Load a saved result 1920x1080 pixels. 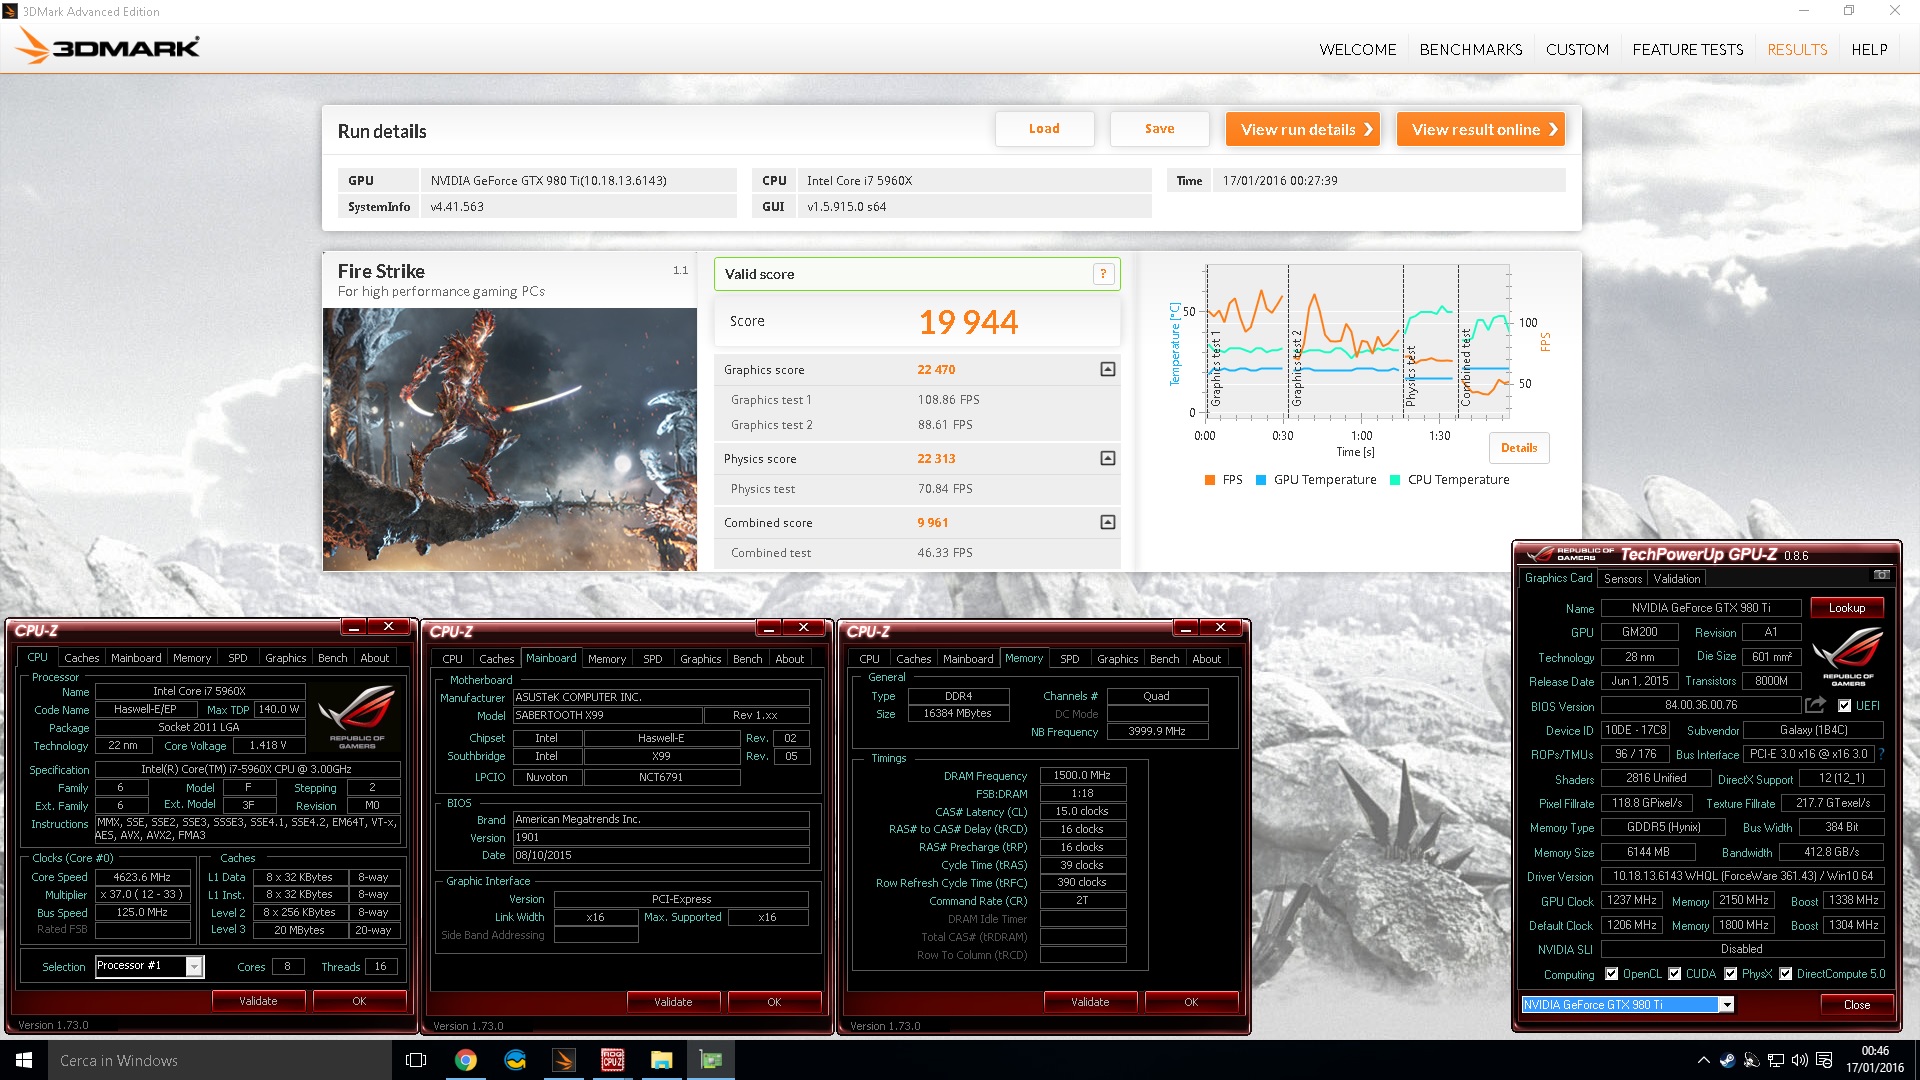point(1044,129)
